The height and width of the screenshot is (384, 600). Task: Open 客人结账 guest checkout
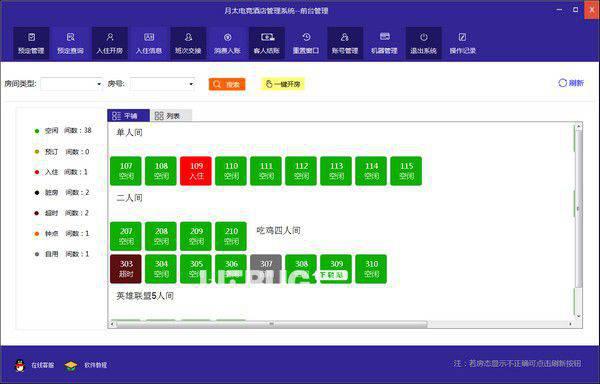point(267,43)
